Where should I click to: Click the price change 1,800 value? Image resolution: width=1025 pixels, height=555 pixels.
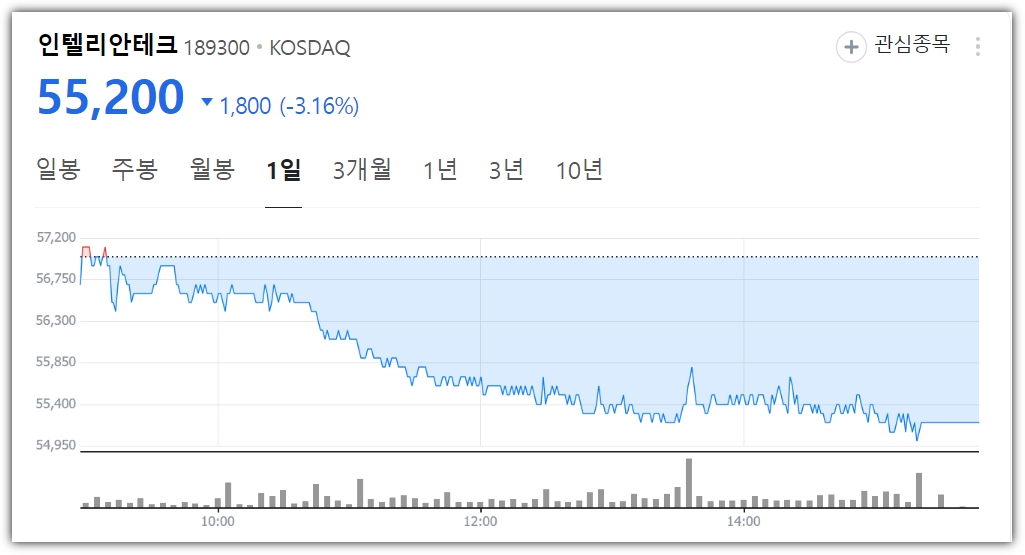(245, 106)
